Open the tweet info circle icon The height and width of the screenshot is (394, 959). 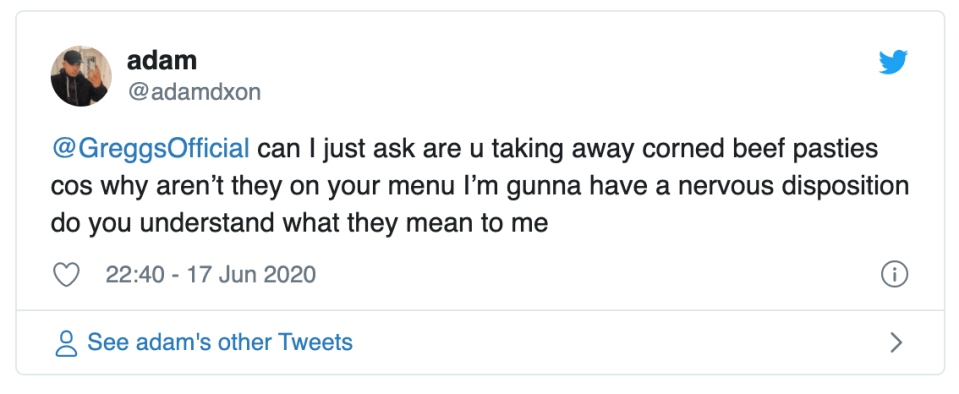(894, 275)
